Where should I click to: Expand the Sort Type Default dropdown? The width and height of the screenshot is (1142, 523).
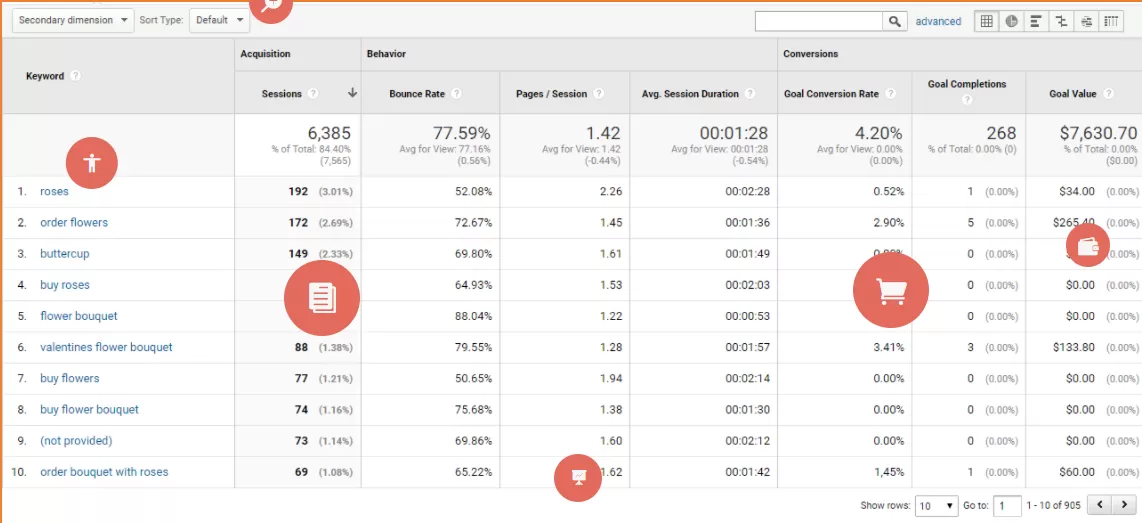[x=219, y=20]
